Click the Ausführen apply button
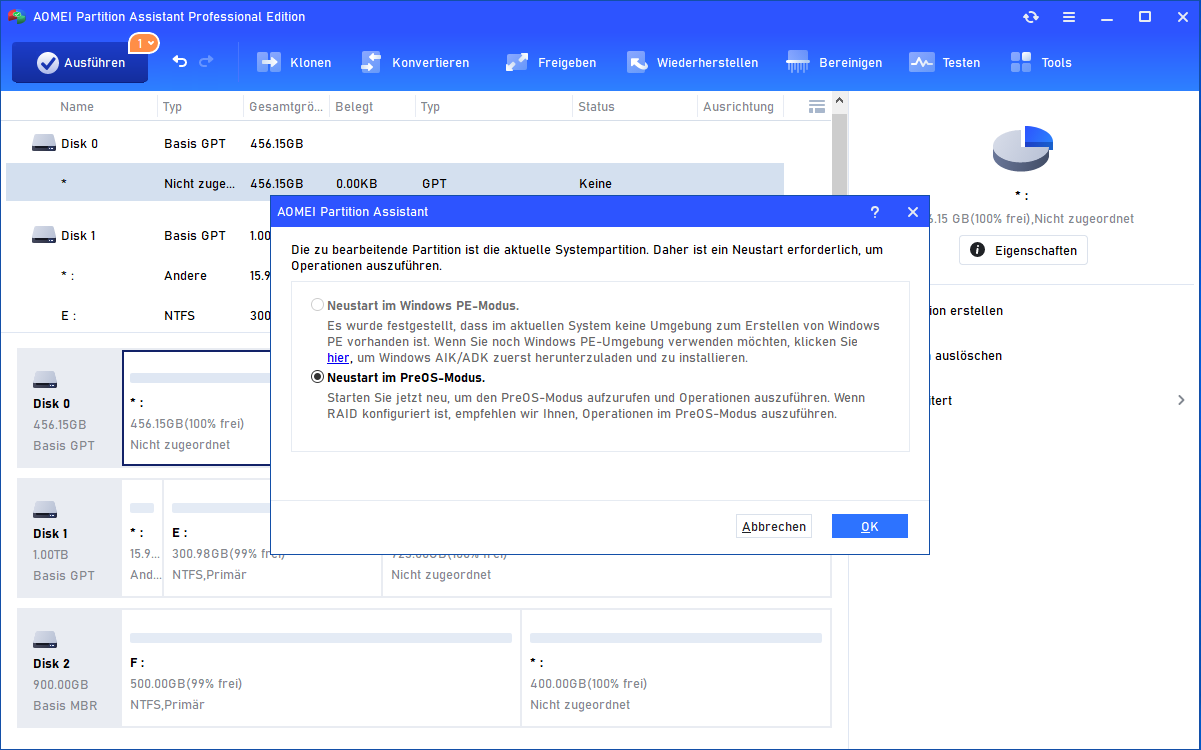This screenshot has width=1201, height=750. point(80,62)
